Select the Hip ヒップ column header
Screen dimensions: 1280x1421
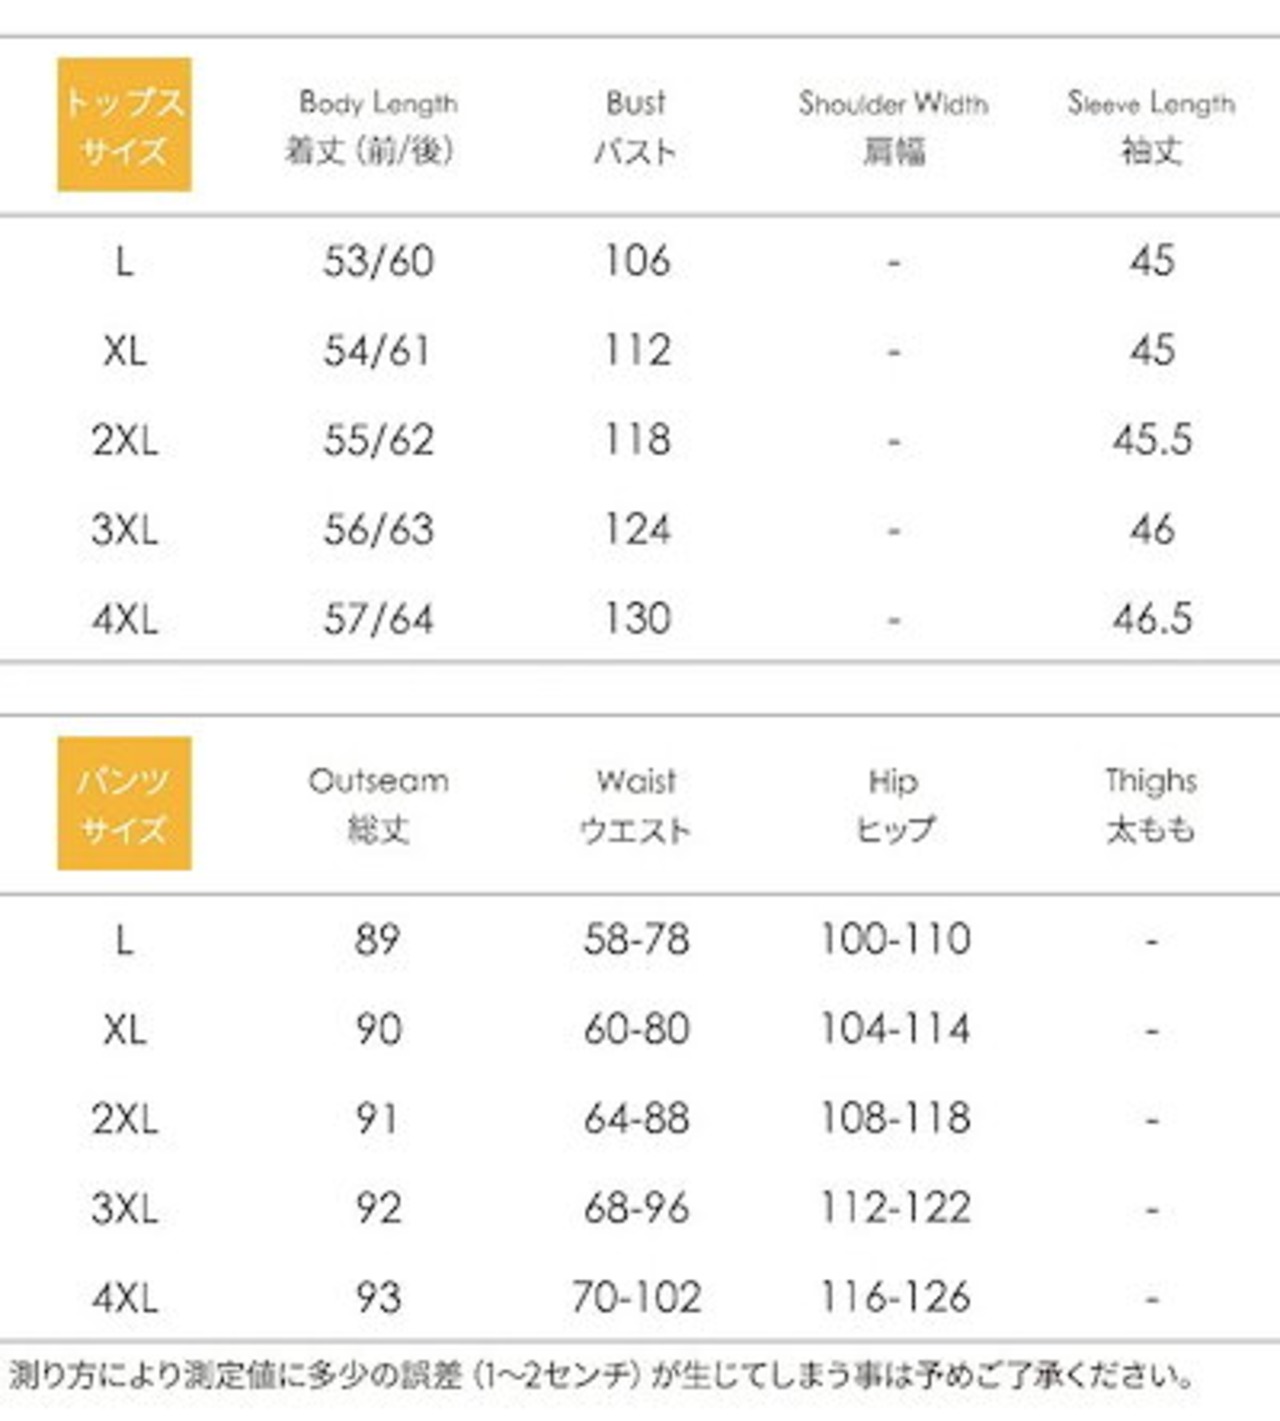894,804
